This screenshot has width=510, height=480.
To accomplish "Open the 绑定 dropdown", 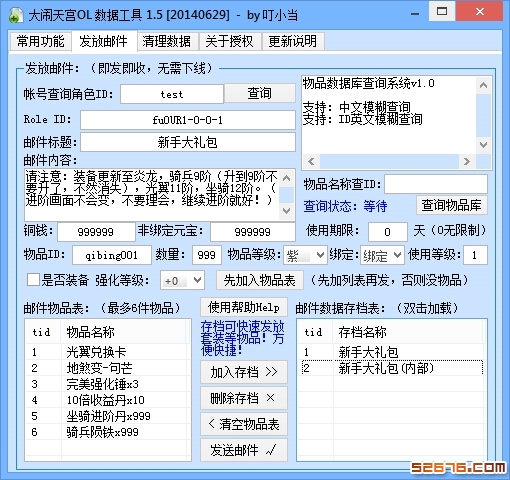I will pos(382,255).
